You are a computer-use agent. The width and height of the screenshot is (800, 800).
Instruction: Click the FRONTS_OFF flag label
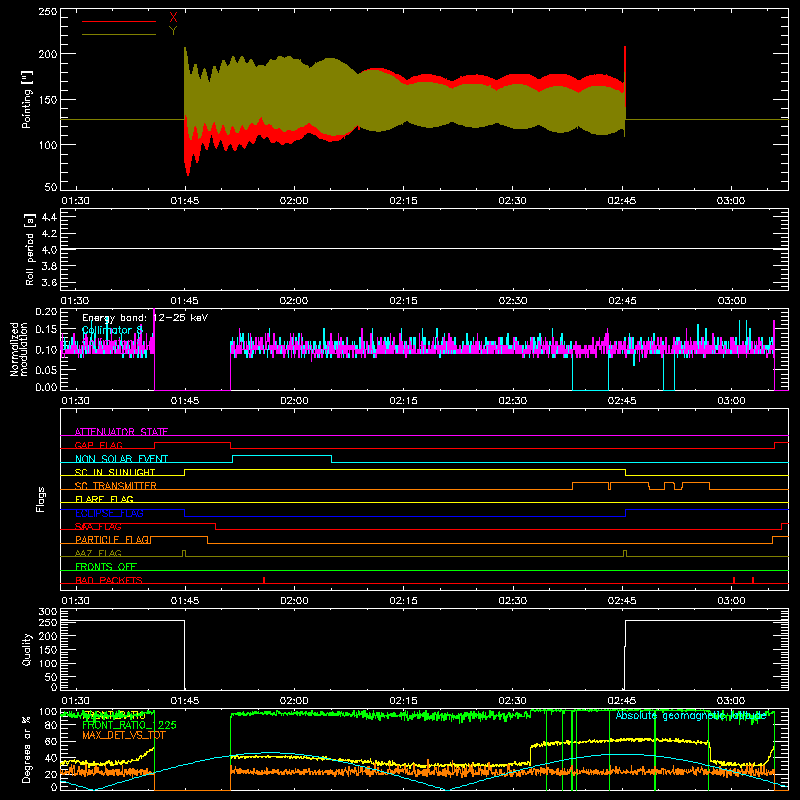pos(106,566)
